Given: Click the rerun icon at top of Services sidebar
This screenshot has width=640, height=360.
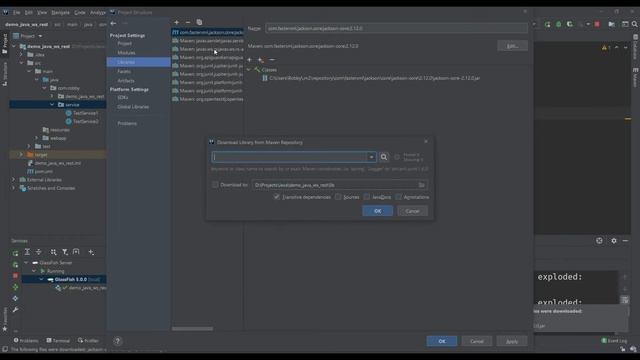Looking at the screenshot, I should point(15,253).
